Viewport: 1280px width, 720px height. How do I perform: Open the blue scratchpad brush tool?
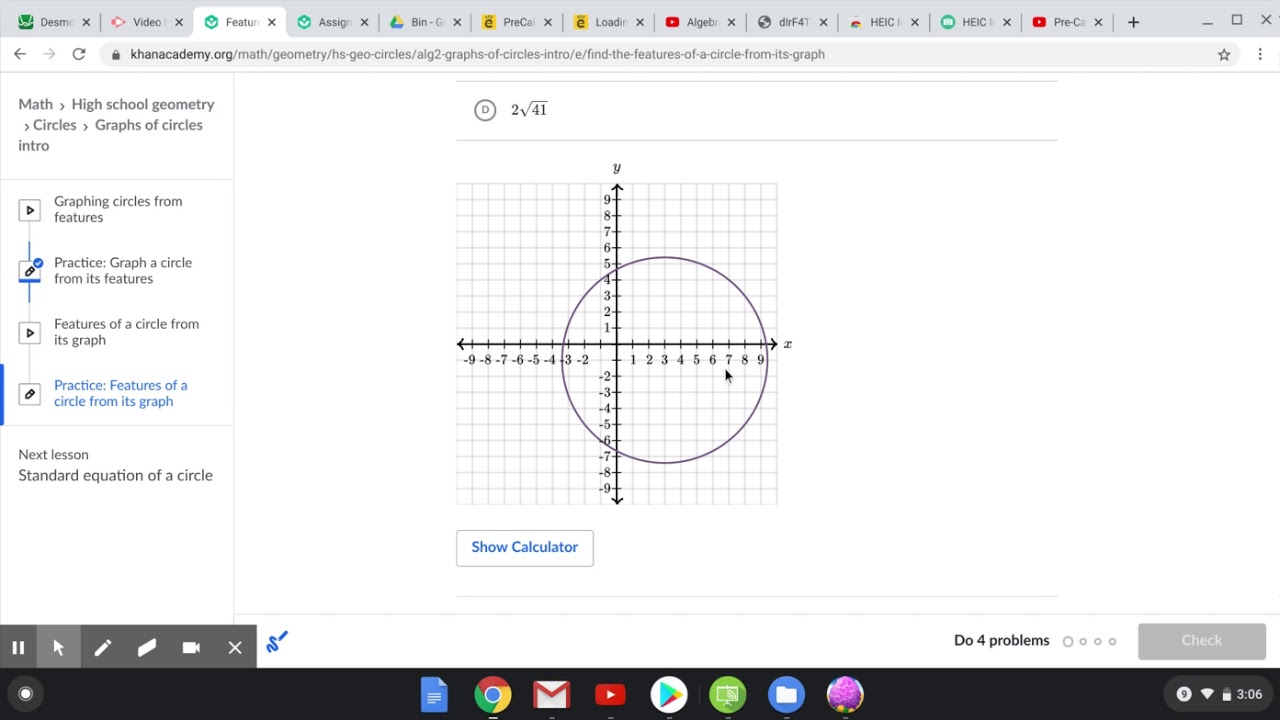click(x=277, y=642)
